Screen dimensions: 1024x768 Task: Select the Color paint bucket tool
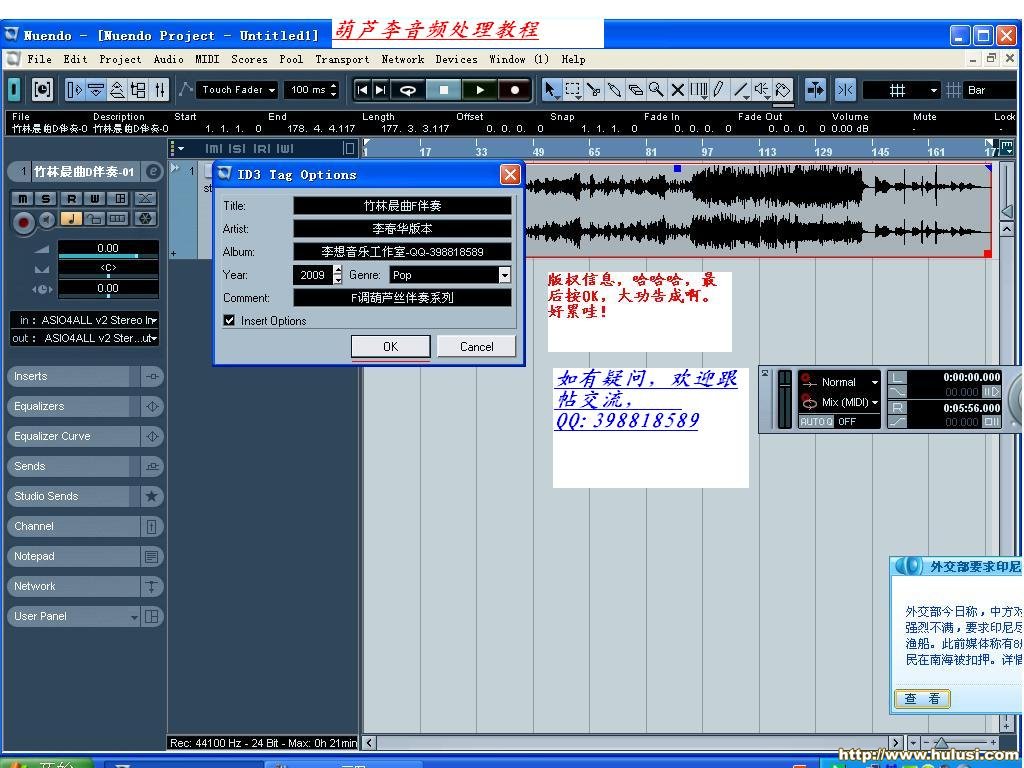pyautogui.click(x=782, y=89)
